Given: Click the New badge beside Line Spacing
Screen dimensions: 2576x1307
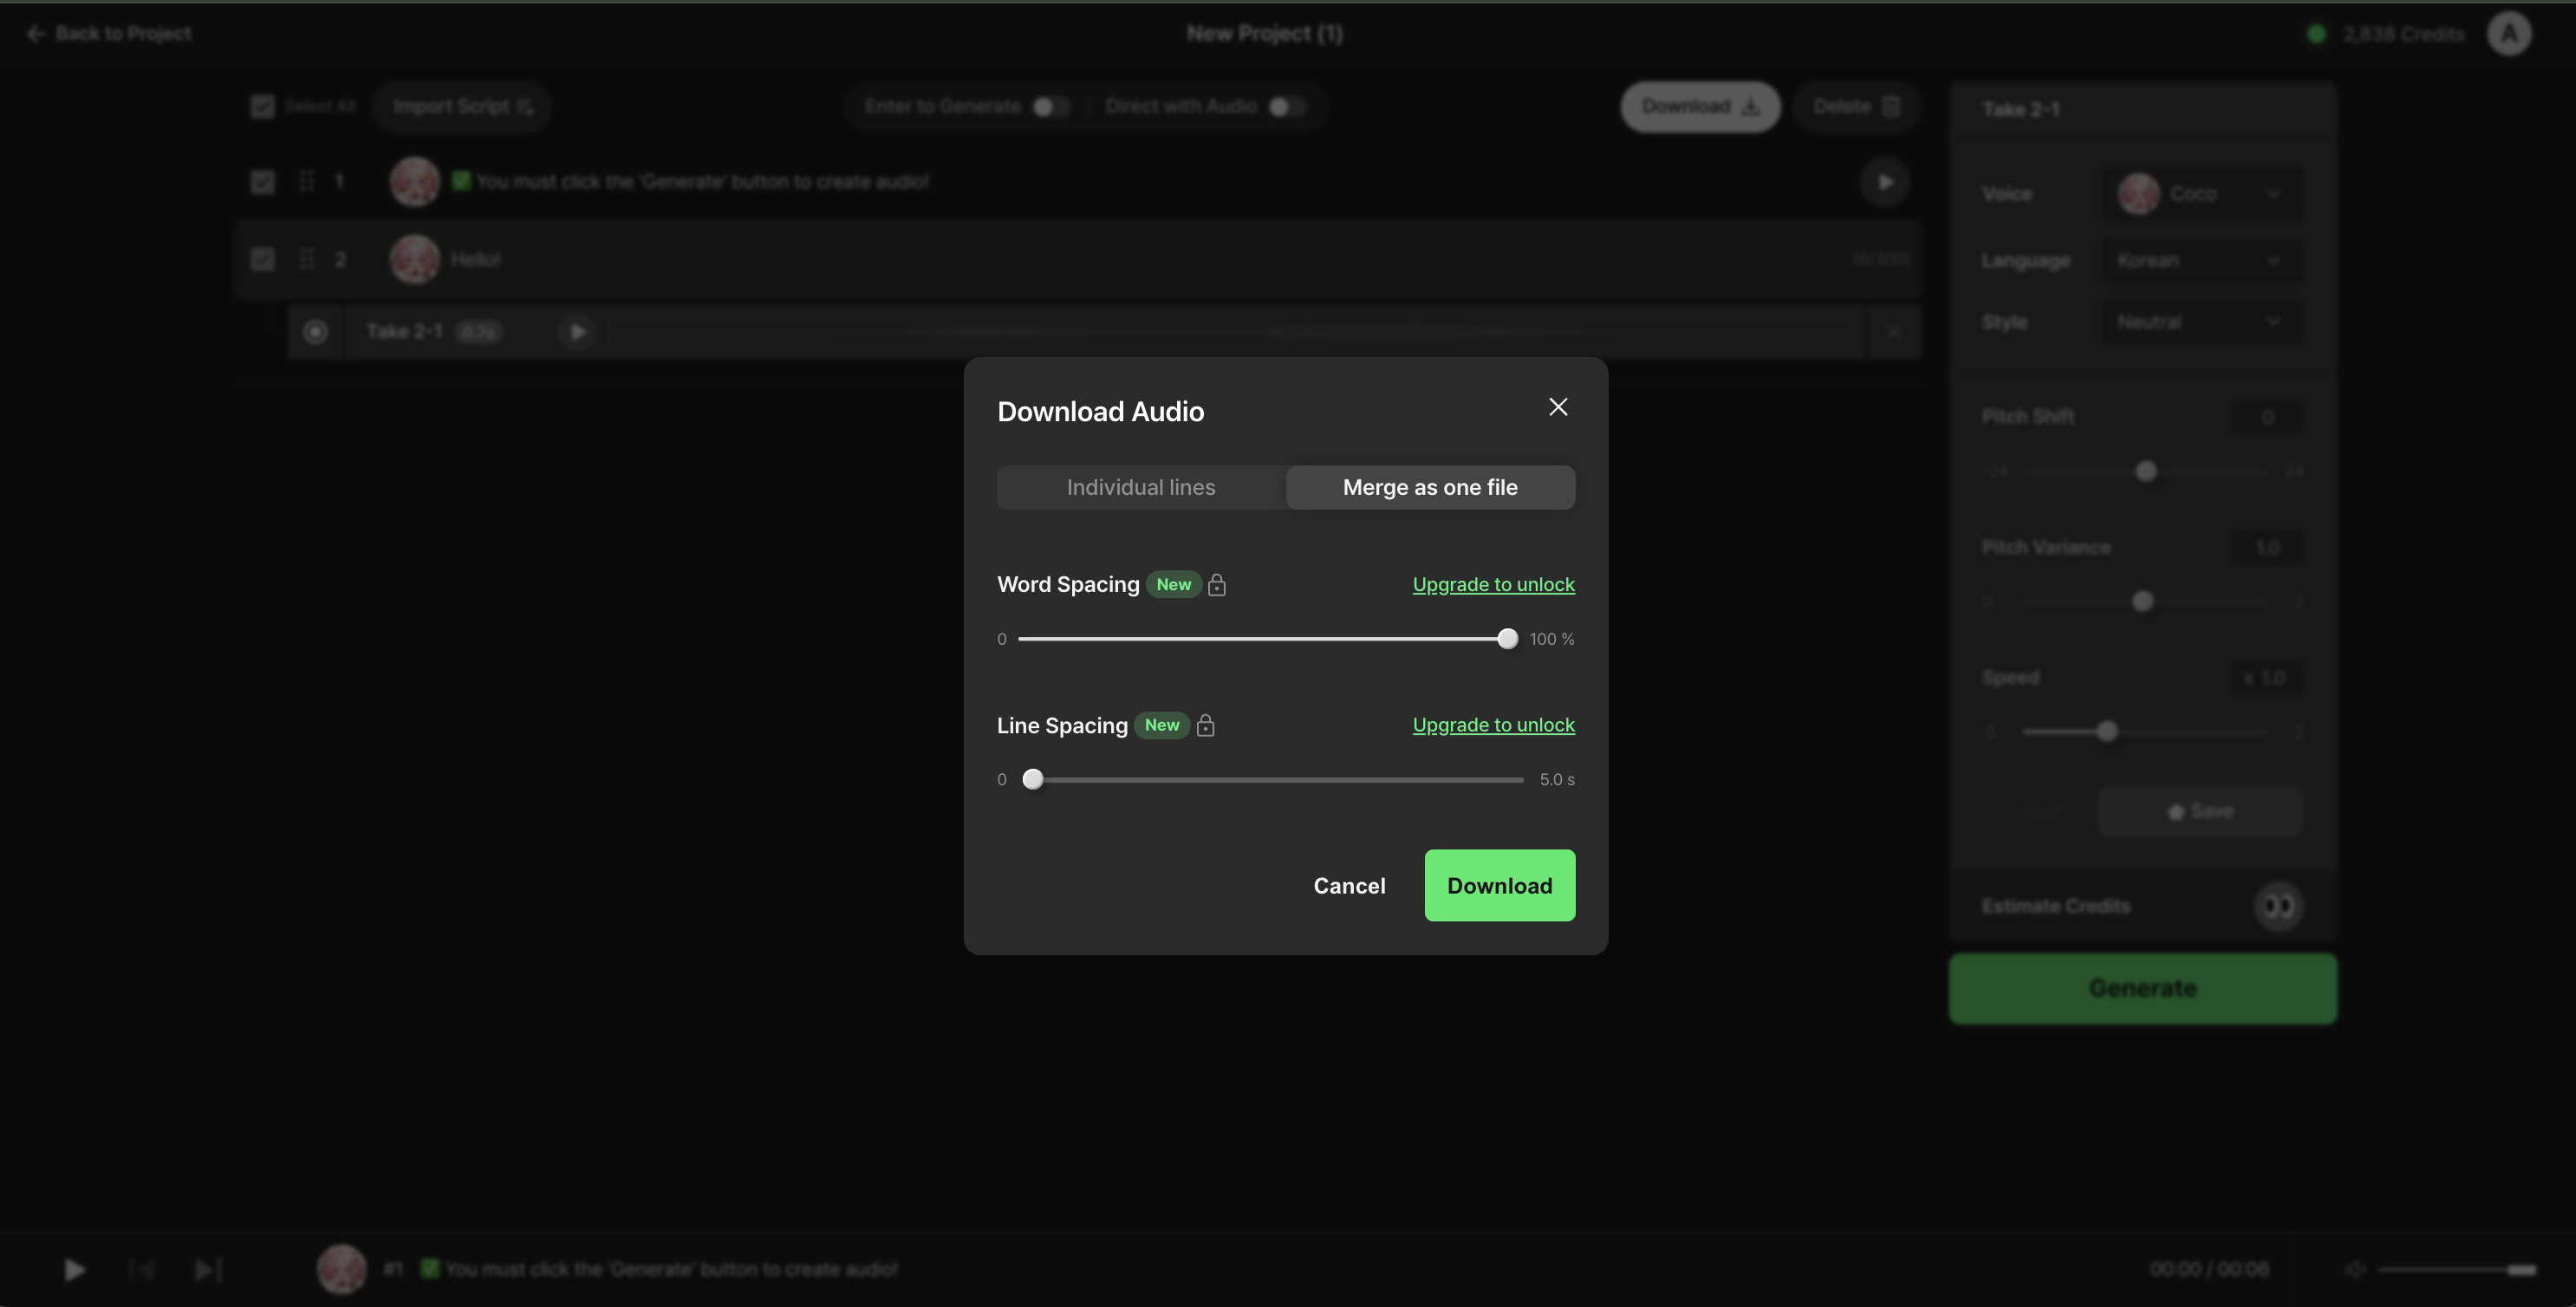Looking at the screenshot, I should (1161, 725).
